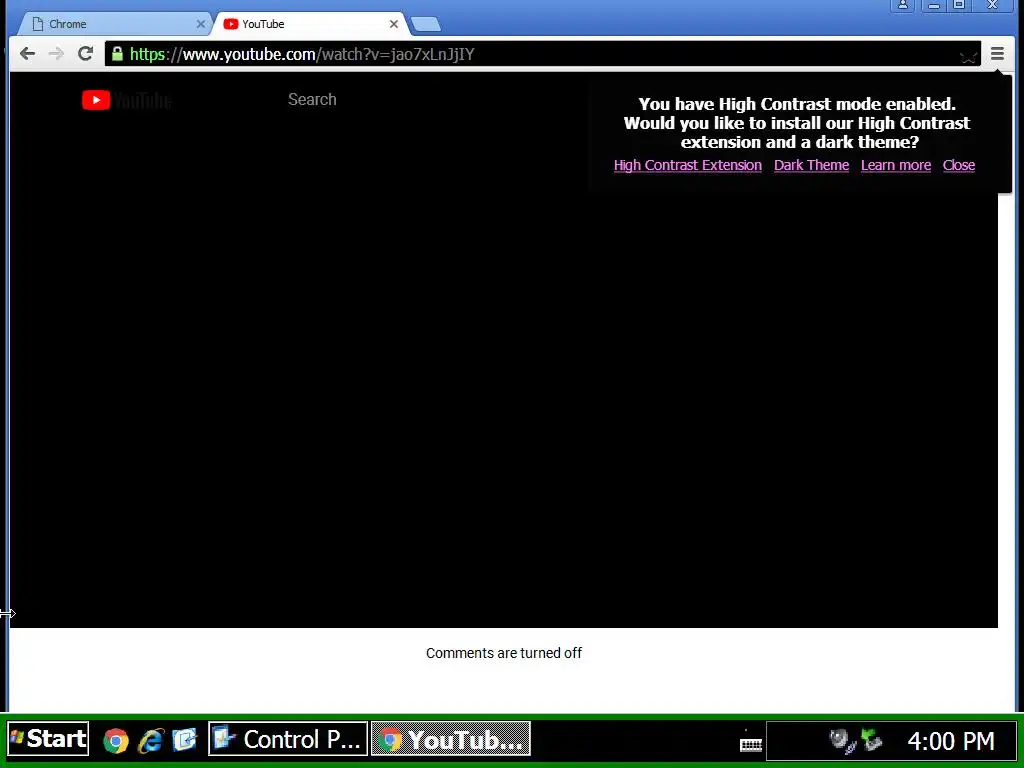Click the YouTube logo on the page
Screen dimensions: 1024x768
[127, 100]
